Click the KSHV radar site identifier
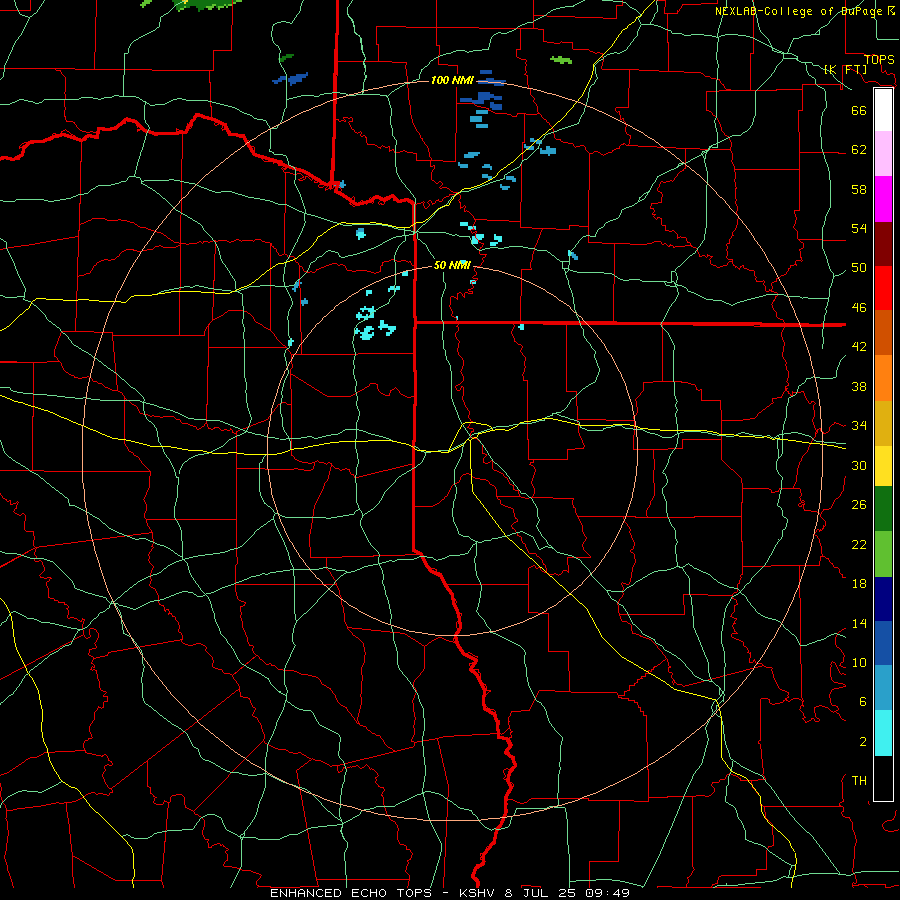The width and height of the screenshot is (900, 900). pyautogui.click(x=479, y=893)
